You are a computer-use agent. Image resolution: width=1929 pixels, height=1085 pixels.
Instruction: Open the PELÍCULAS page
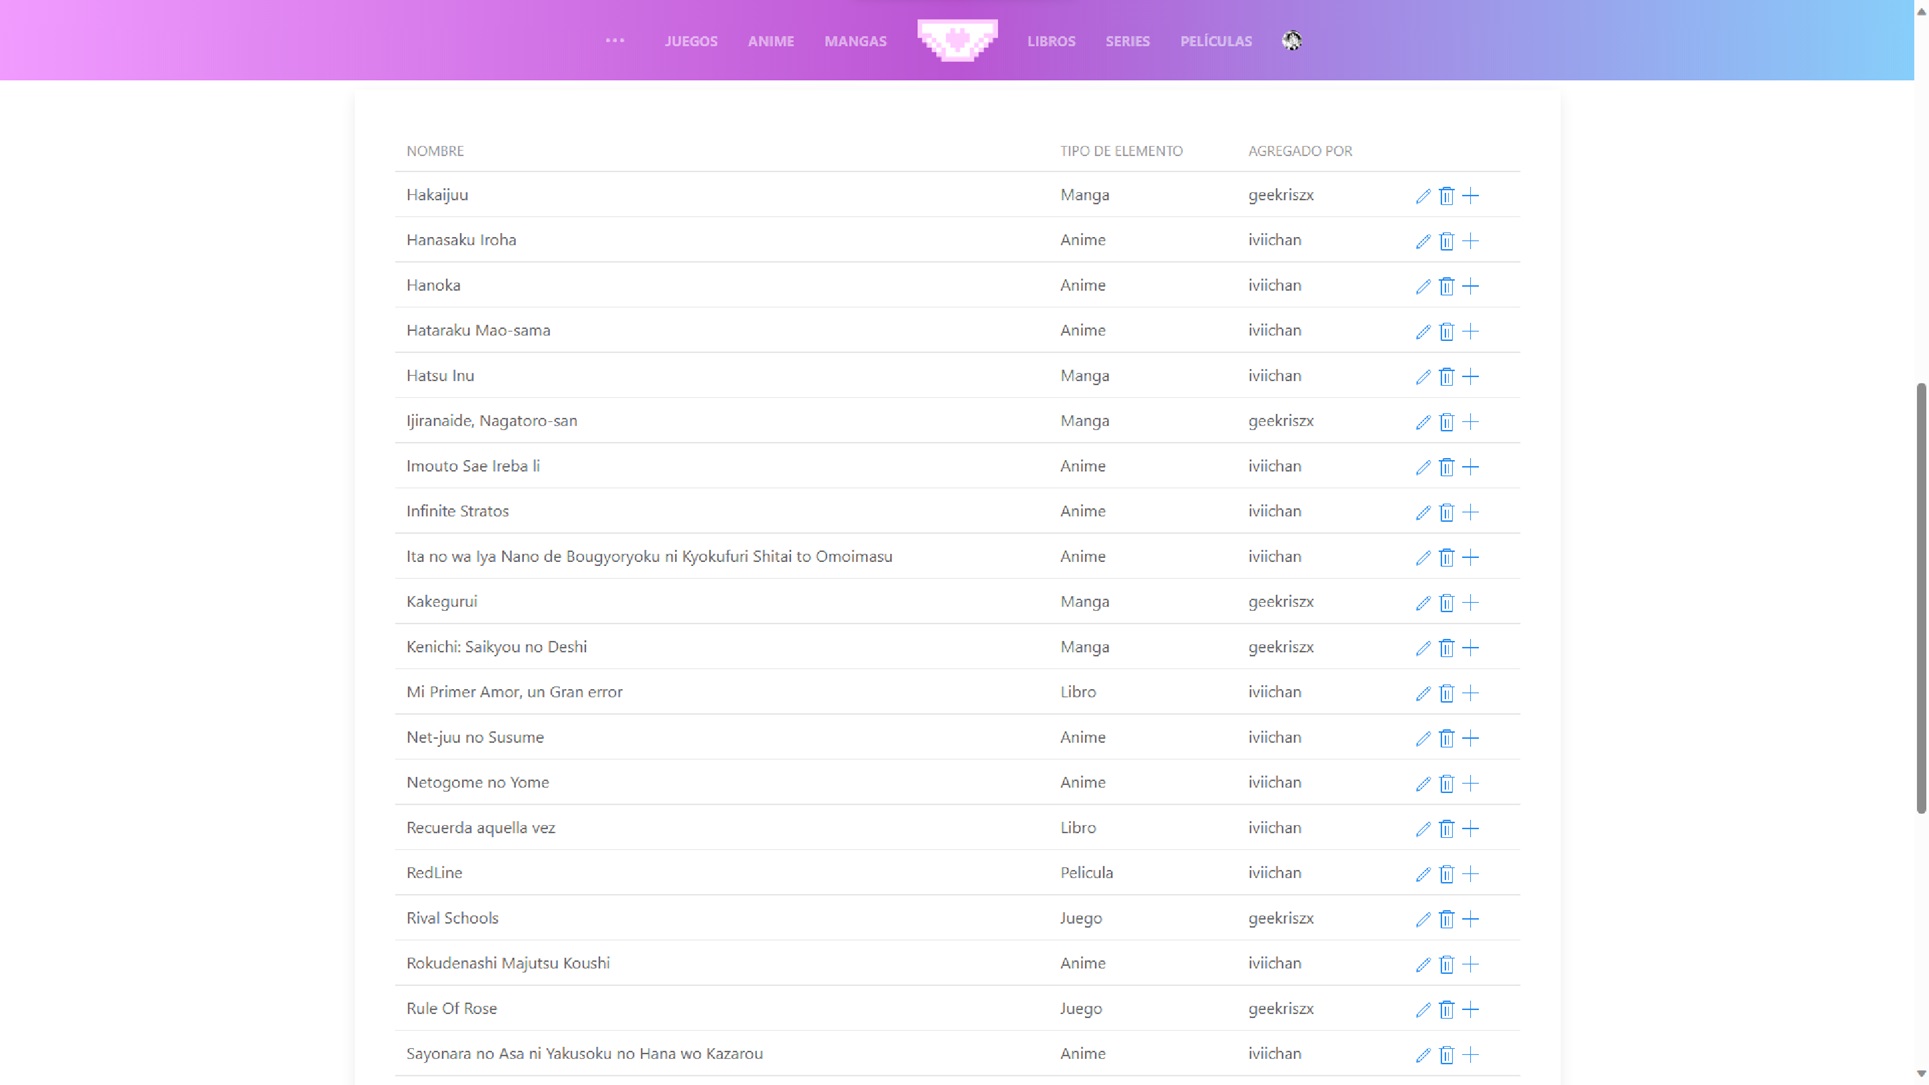1215,41
